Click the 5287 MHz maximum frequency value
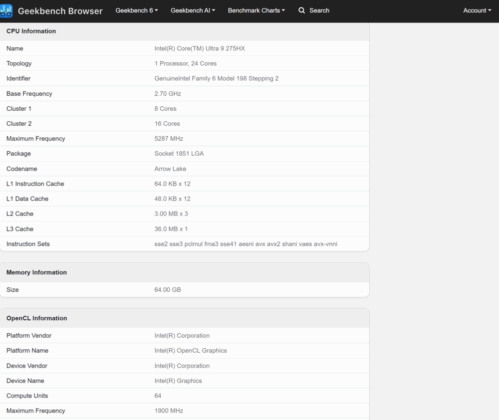Viewport: 499px width, 420px height. pos(169,139)
